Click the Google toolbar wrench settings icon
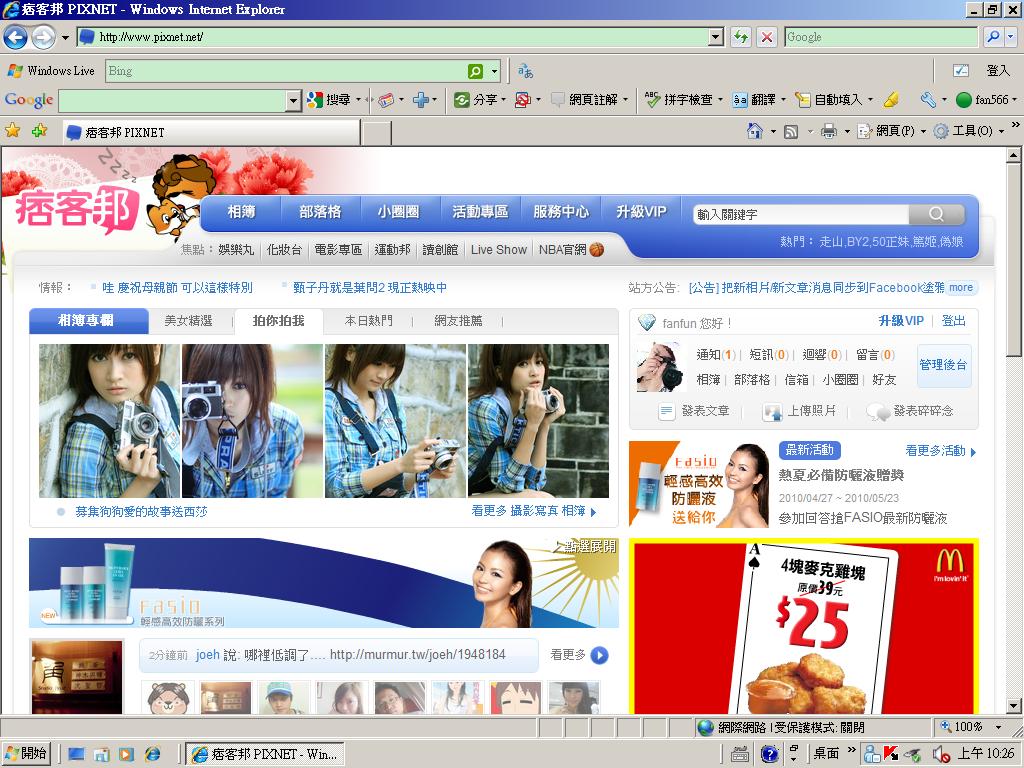 (928, 99)
